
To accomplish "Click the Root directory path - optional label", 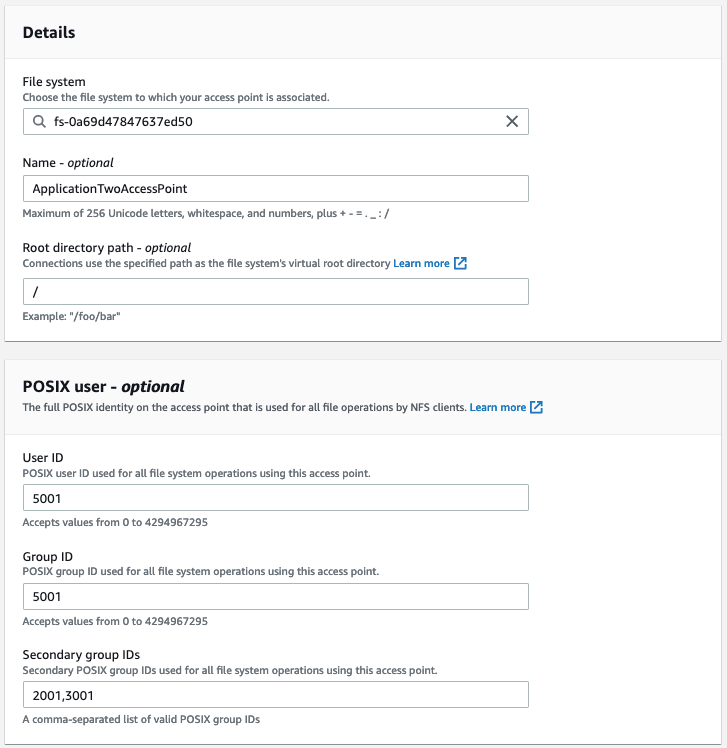I will [x=106, y=247].
